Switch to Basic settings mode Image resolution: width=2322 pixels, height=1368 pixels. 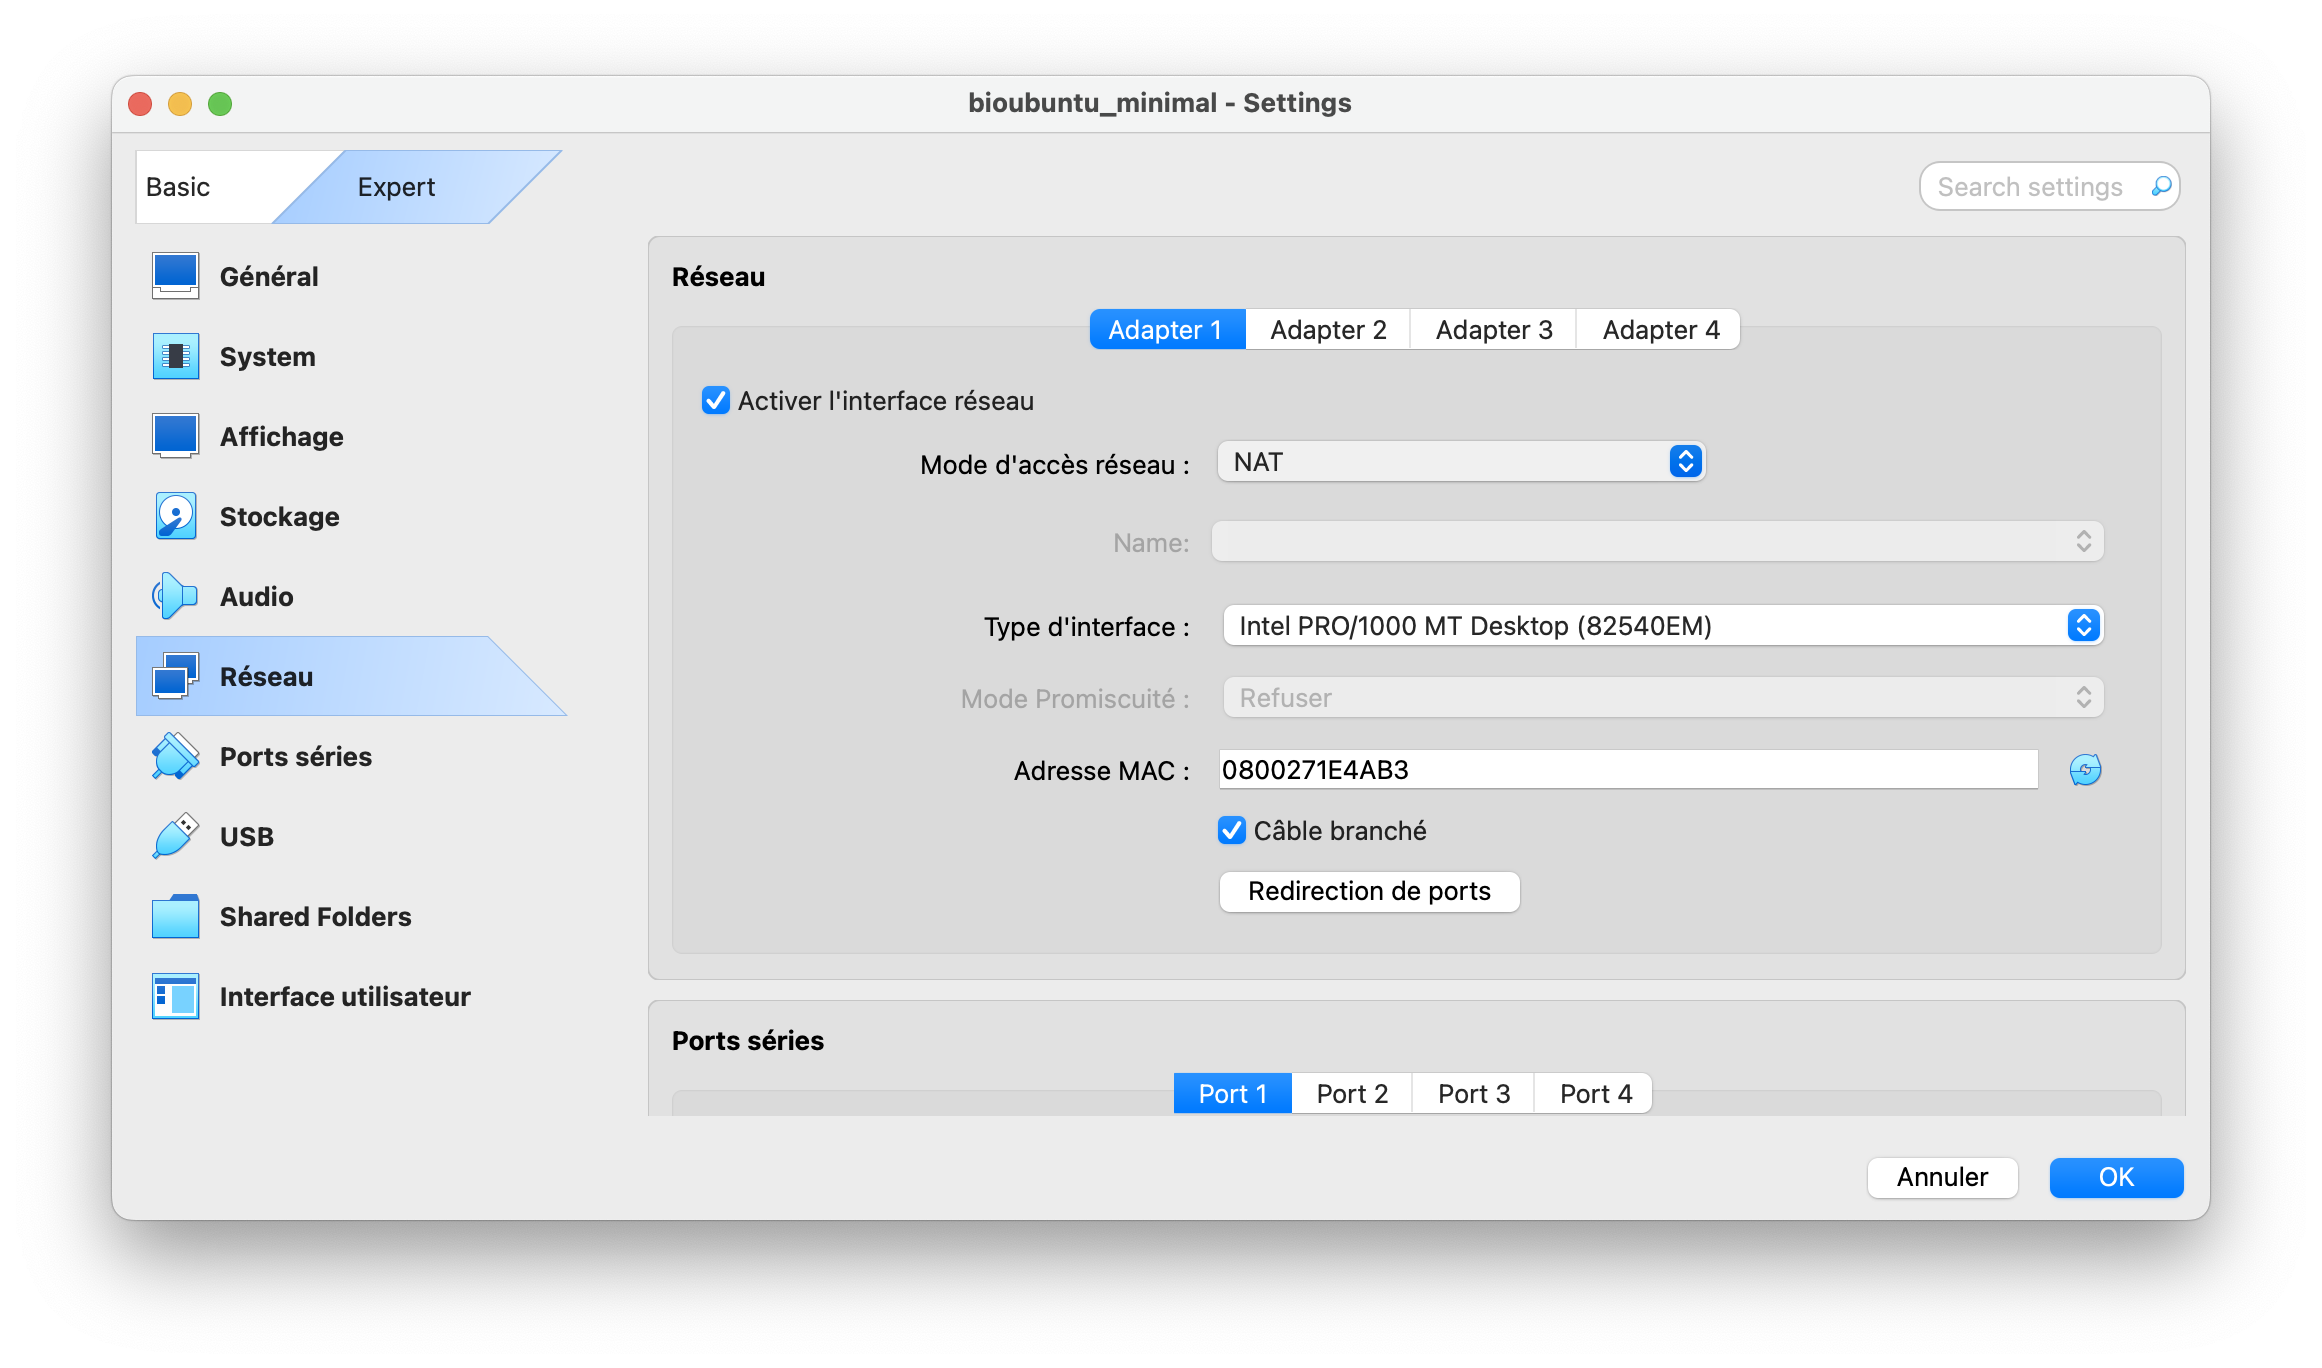(178, 187)
